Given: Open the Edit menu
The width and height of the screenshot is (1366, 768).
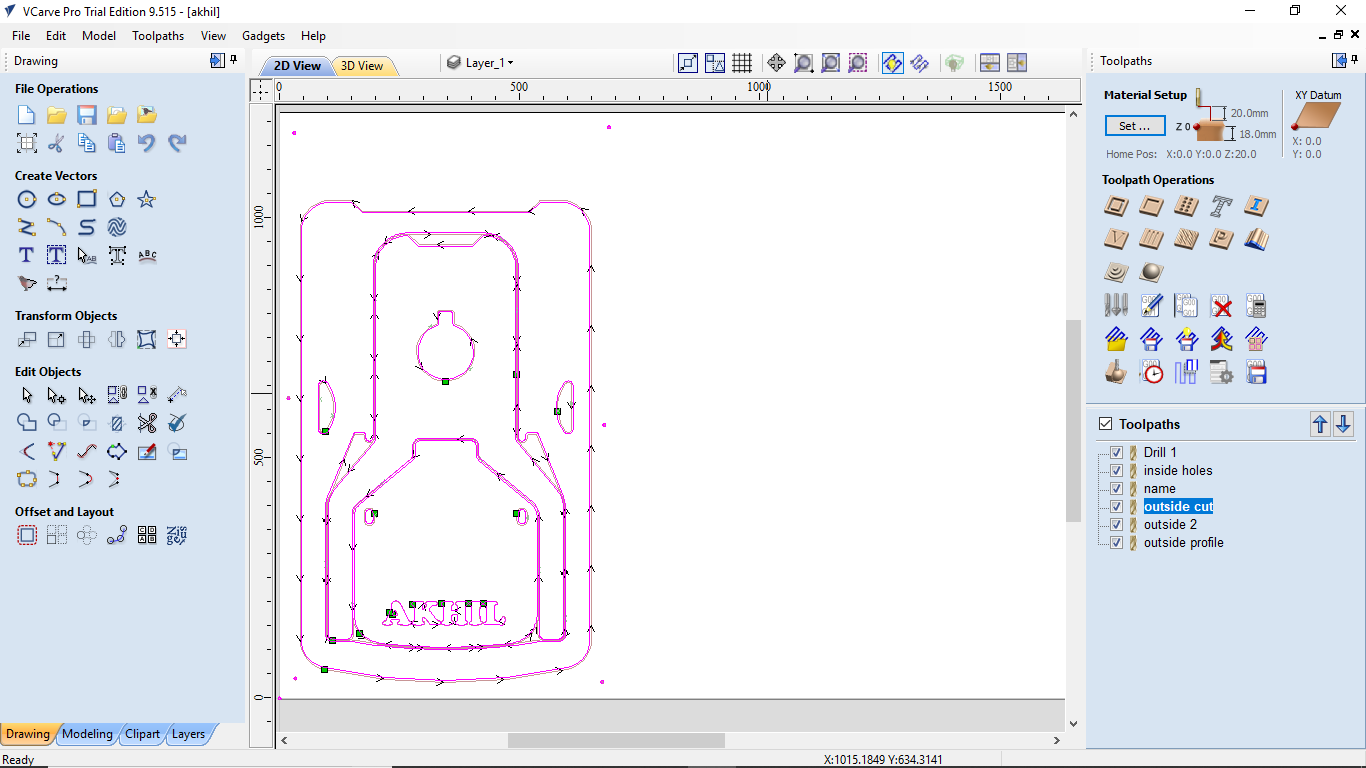Looking at the screenshot, I should click(56, 35).
